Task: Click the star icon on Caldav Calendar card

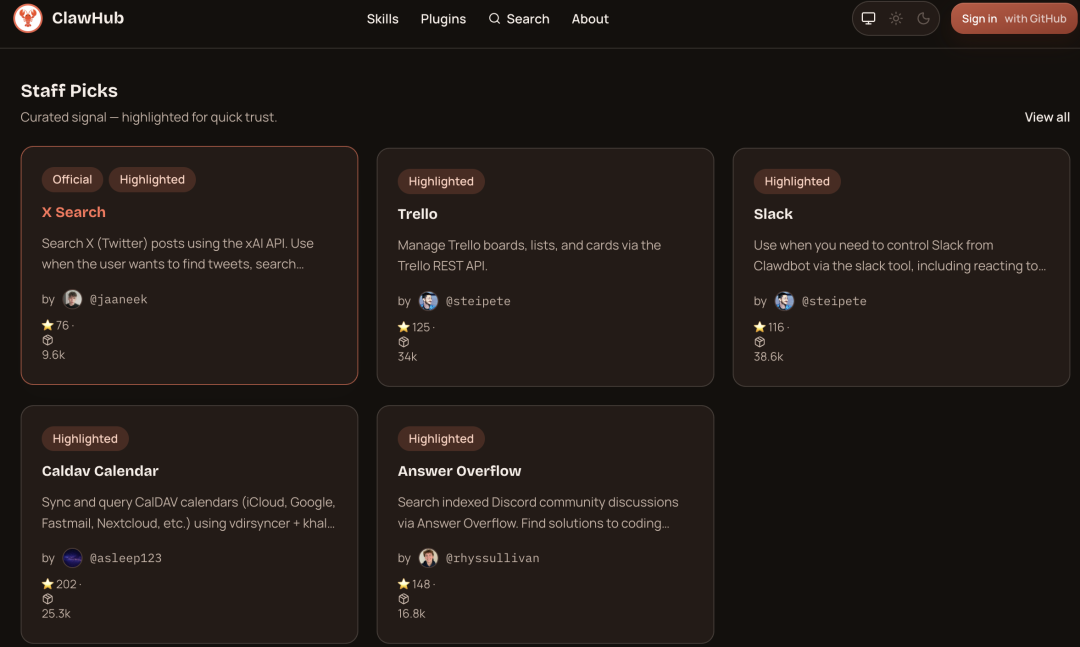Action: pos(47,584)
